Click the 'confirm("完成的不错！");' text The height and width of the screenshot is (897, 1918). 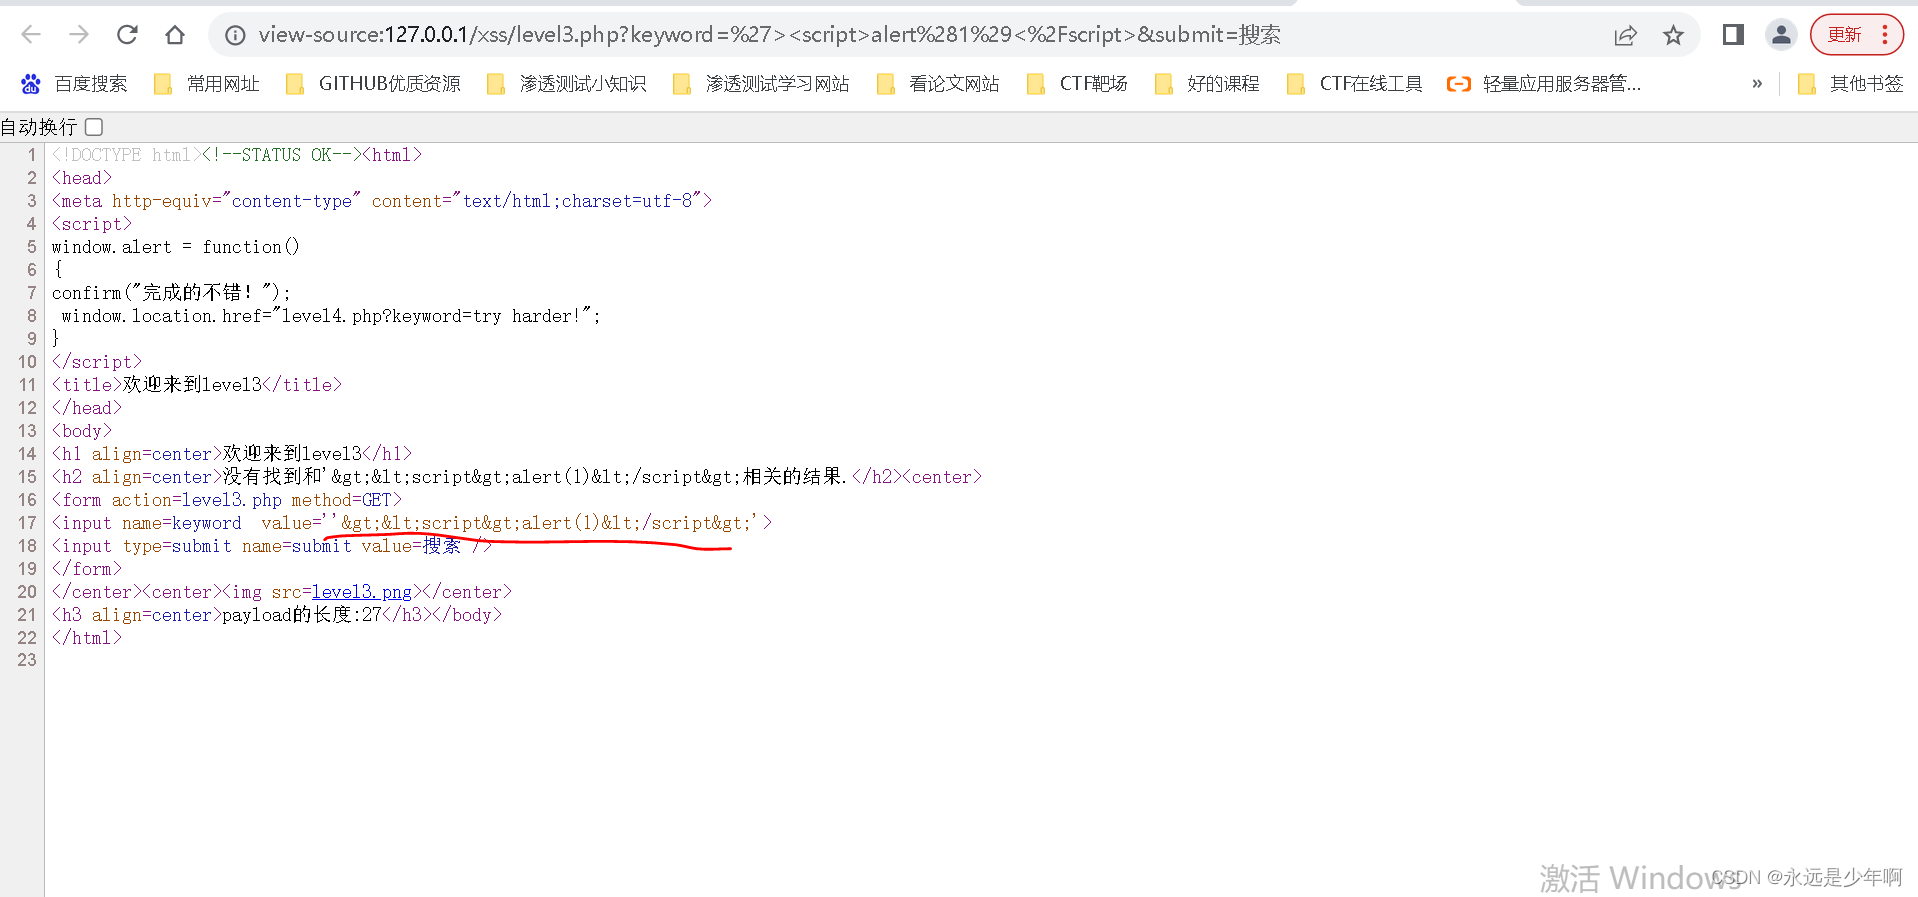[x=171, y=293]
